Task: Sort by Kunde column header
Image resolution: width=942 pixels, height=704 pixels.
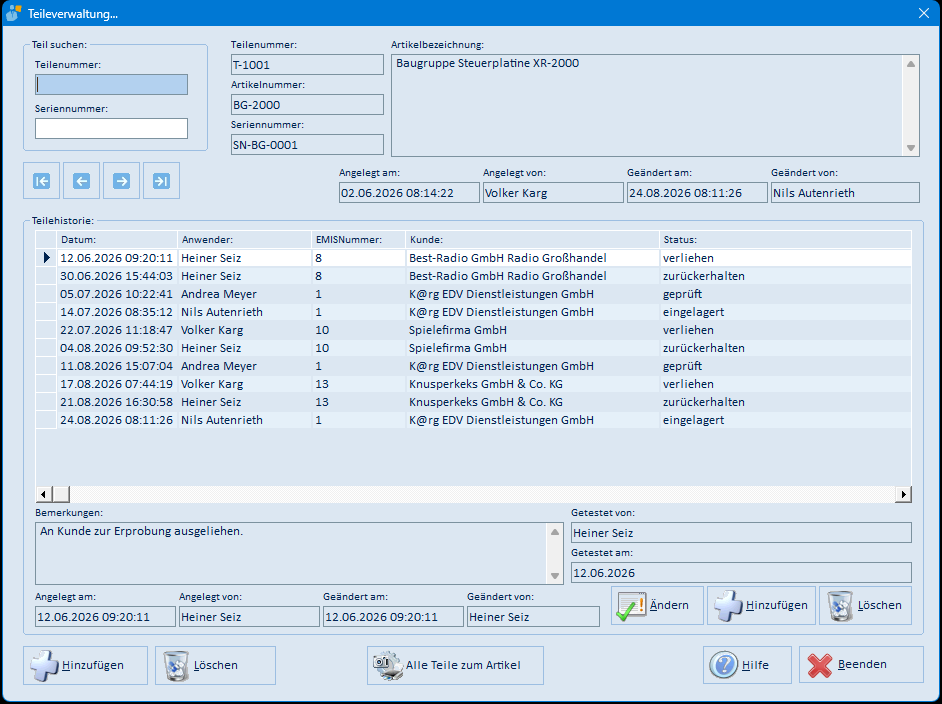Action: coord(532,240)
